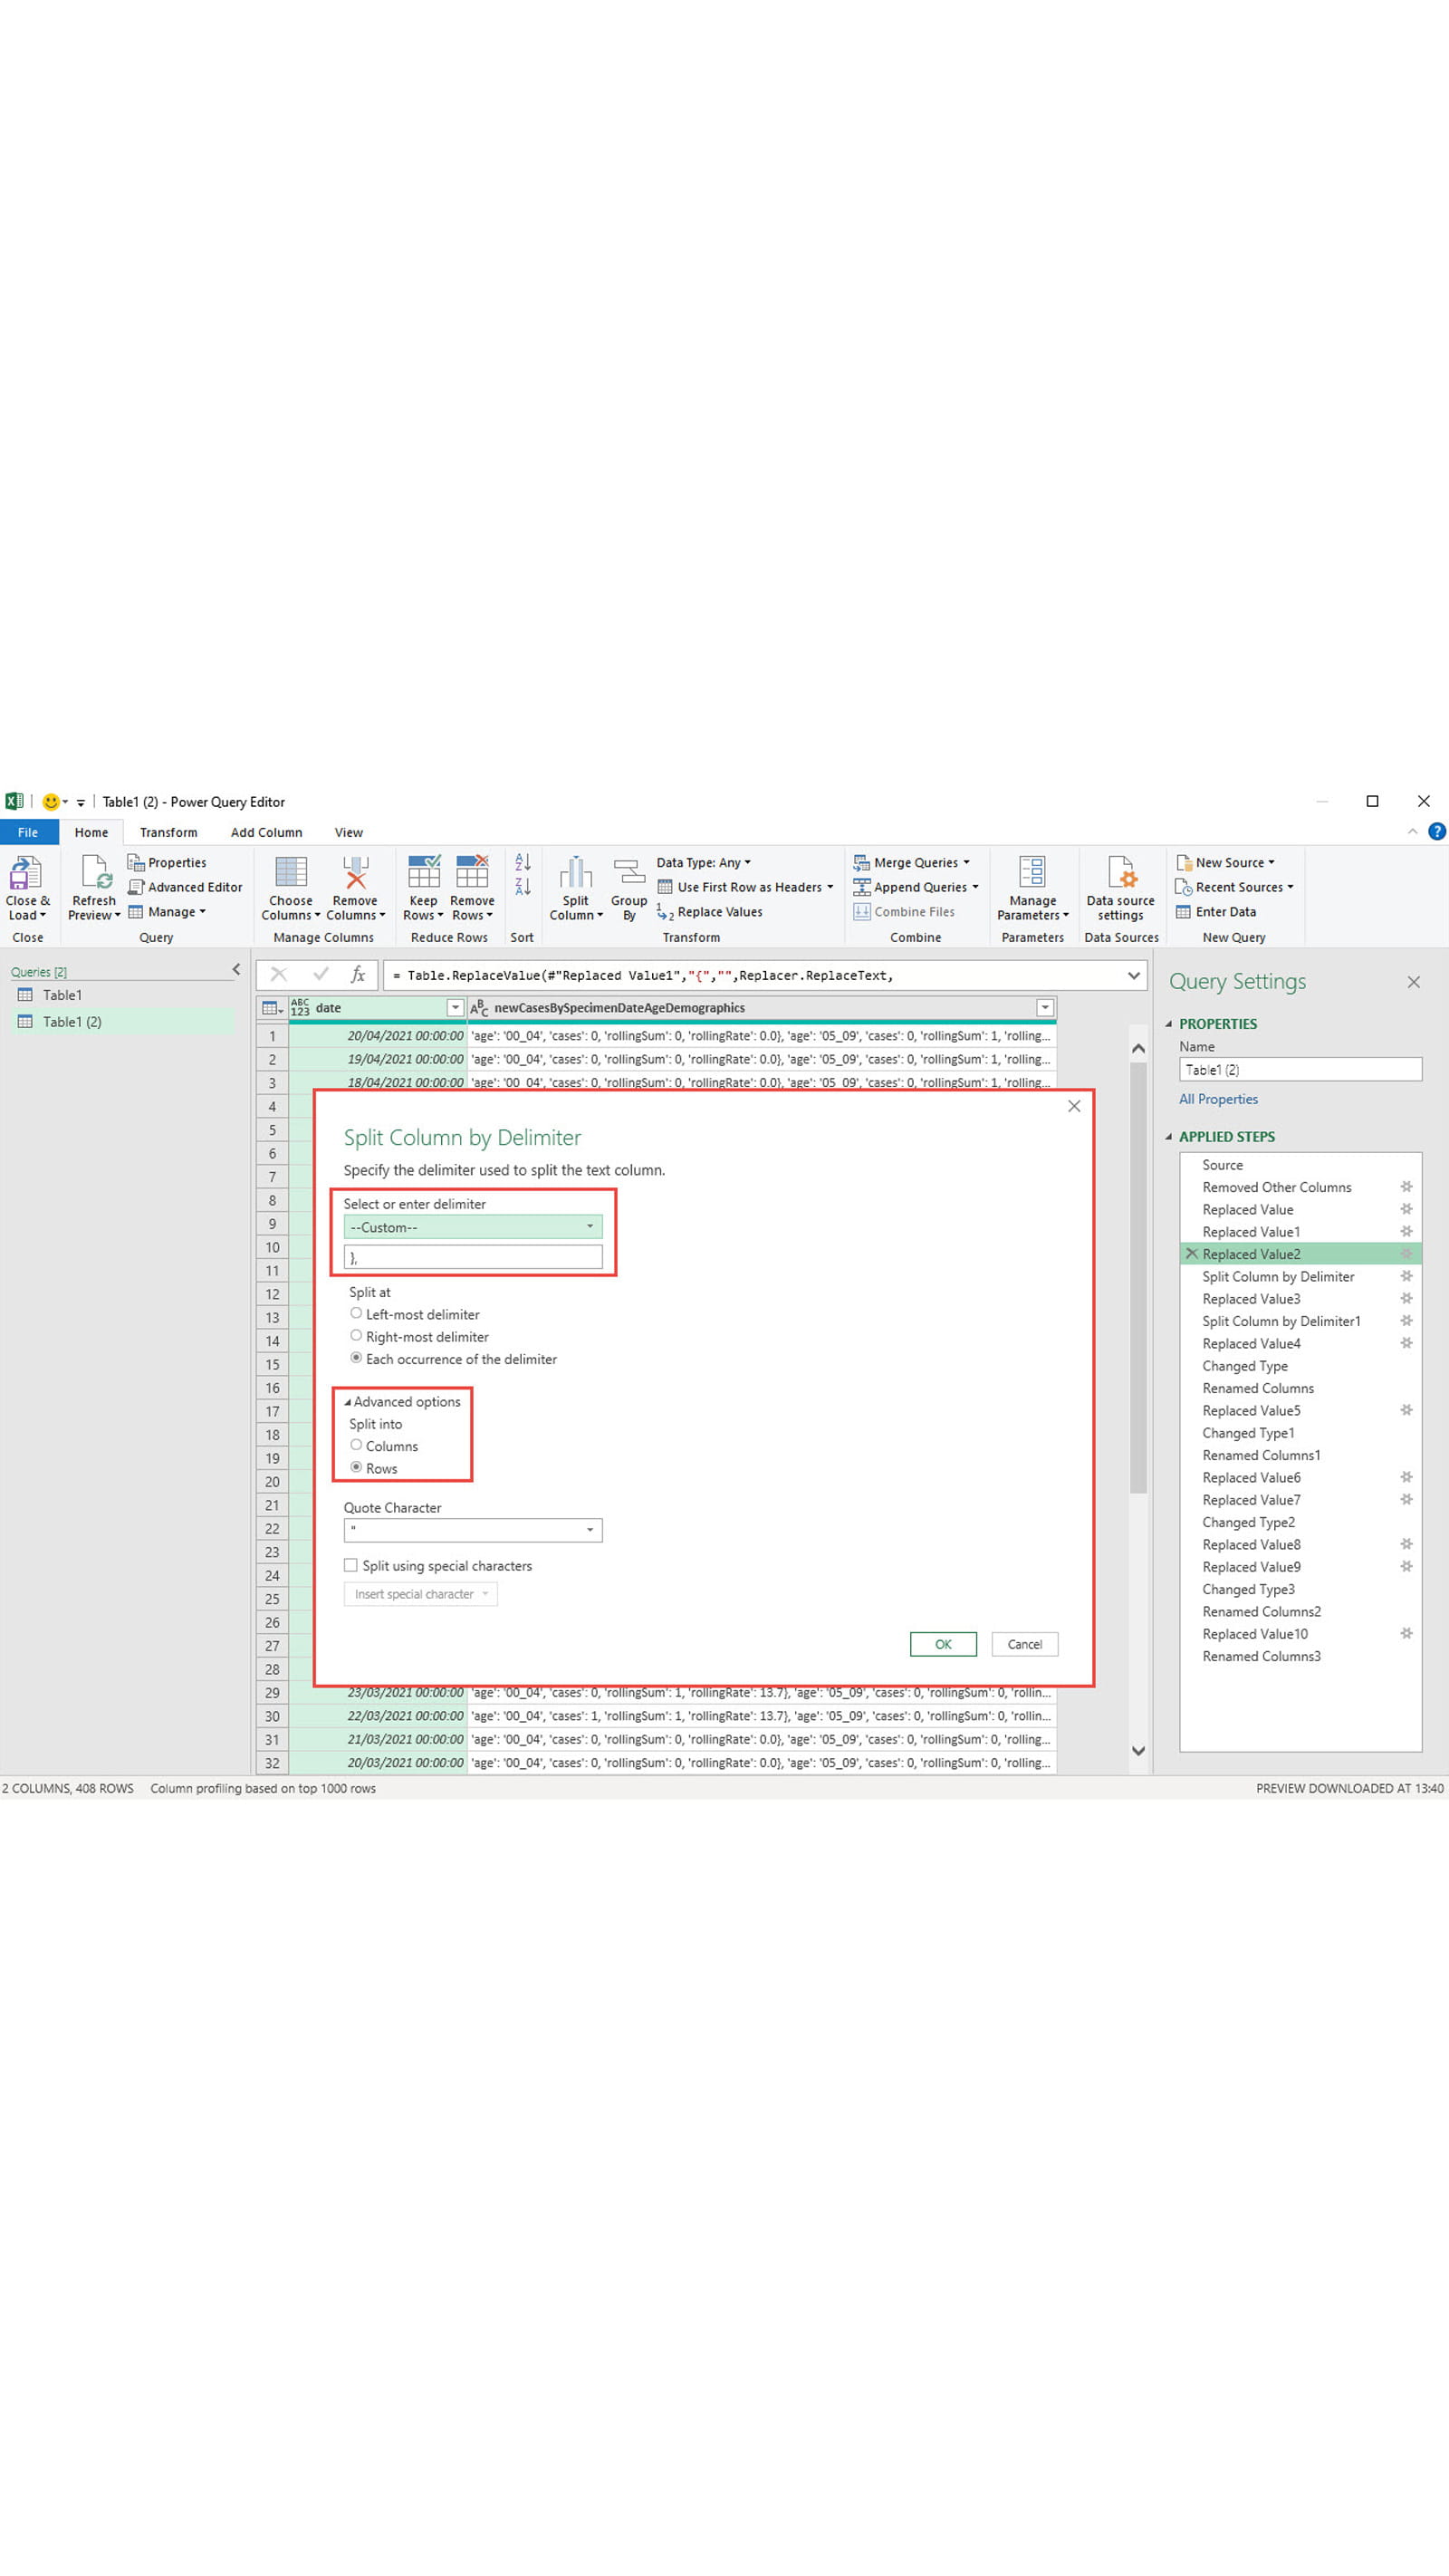This screenshot has width=1449, height=2576.
Task: Select the Right-most delimiter radio button
Action: pos(357,1335)
